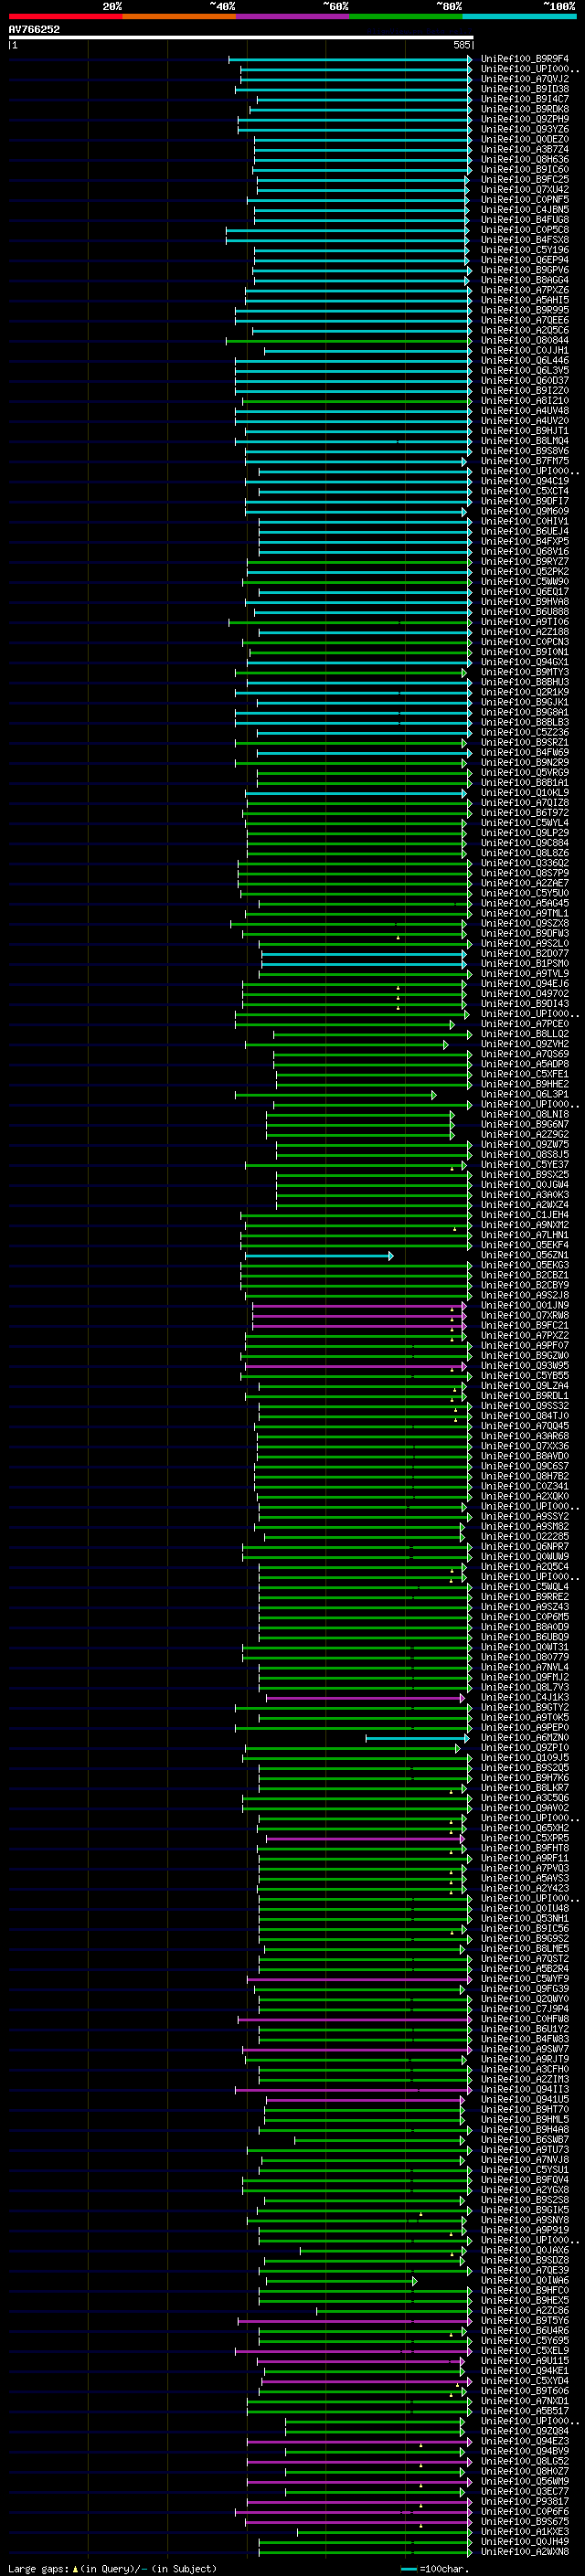Open hit UniRef100_A5AHI5
Image resolution: width=585 pixels, height=2576 pixels.
point(525,300)
